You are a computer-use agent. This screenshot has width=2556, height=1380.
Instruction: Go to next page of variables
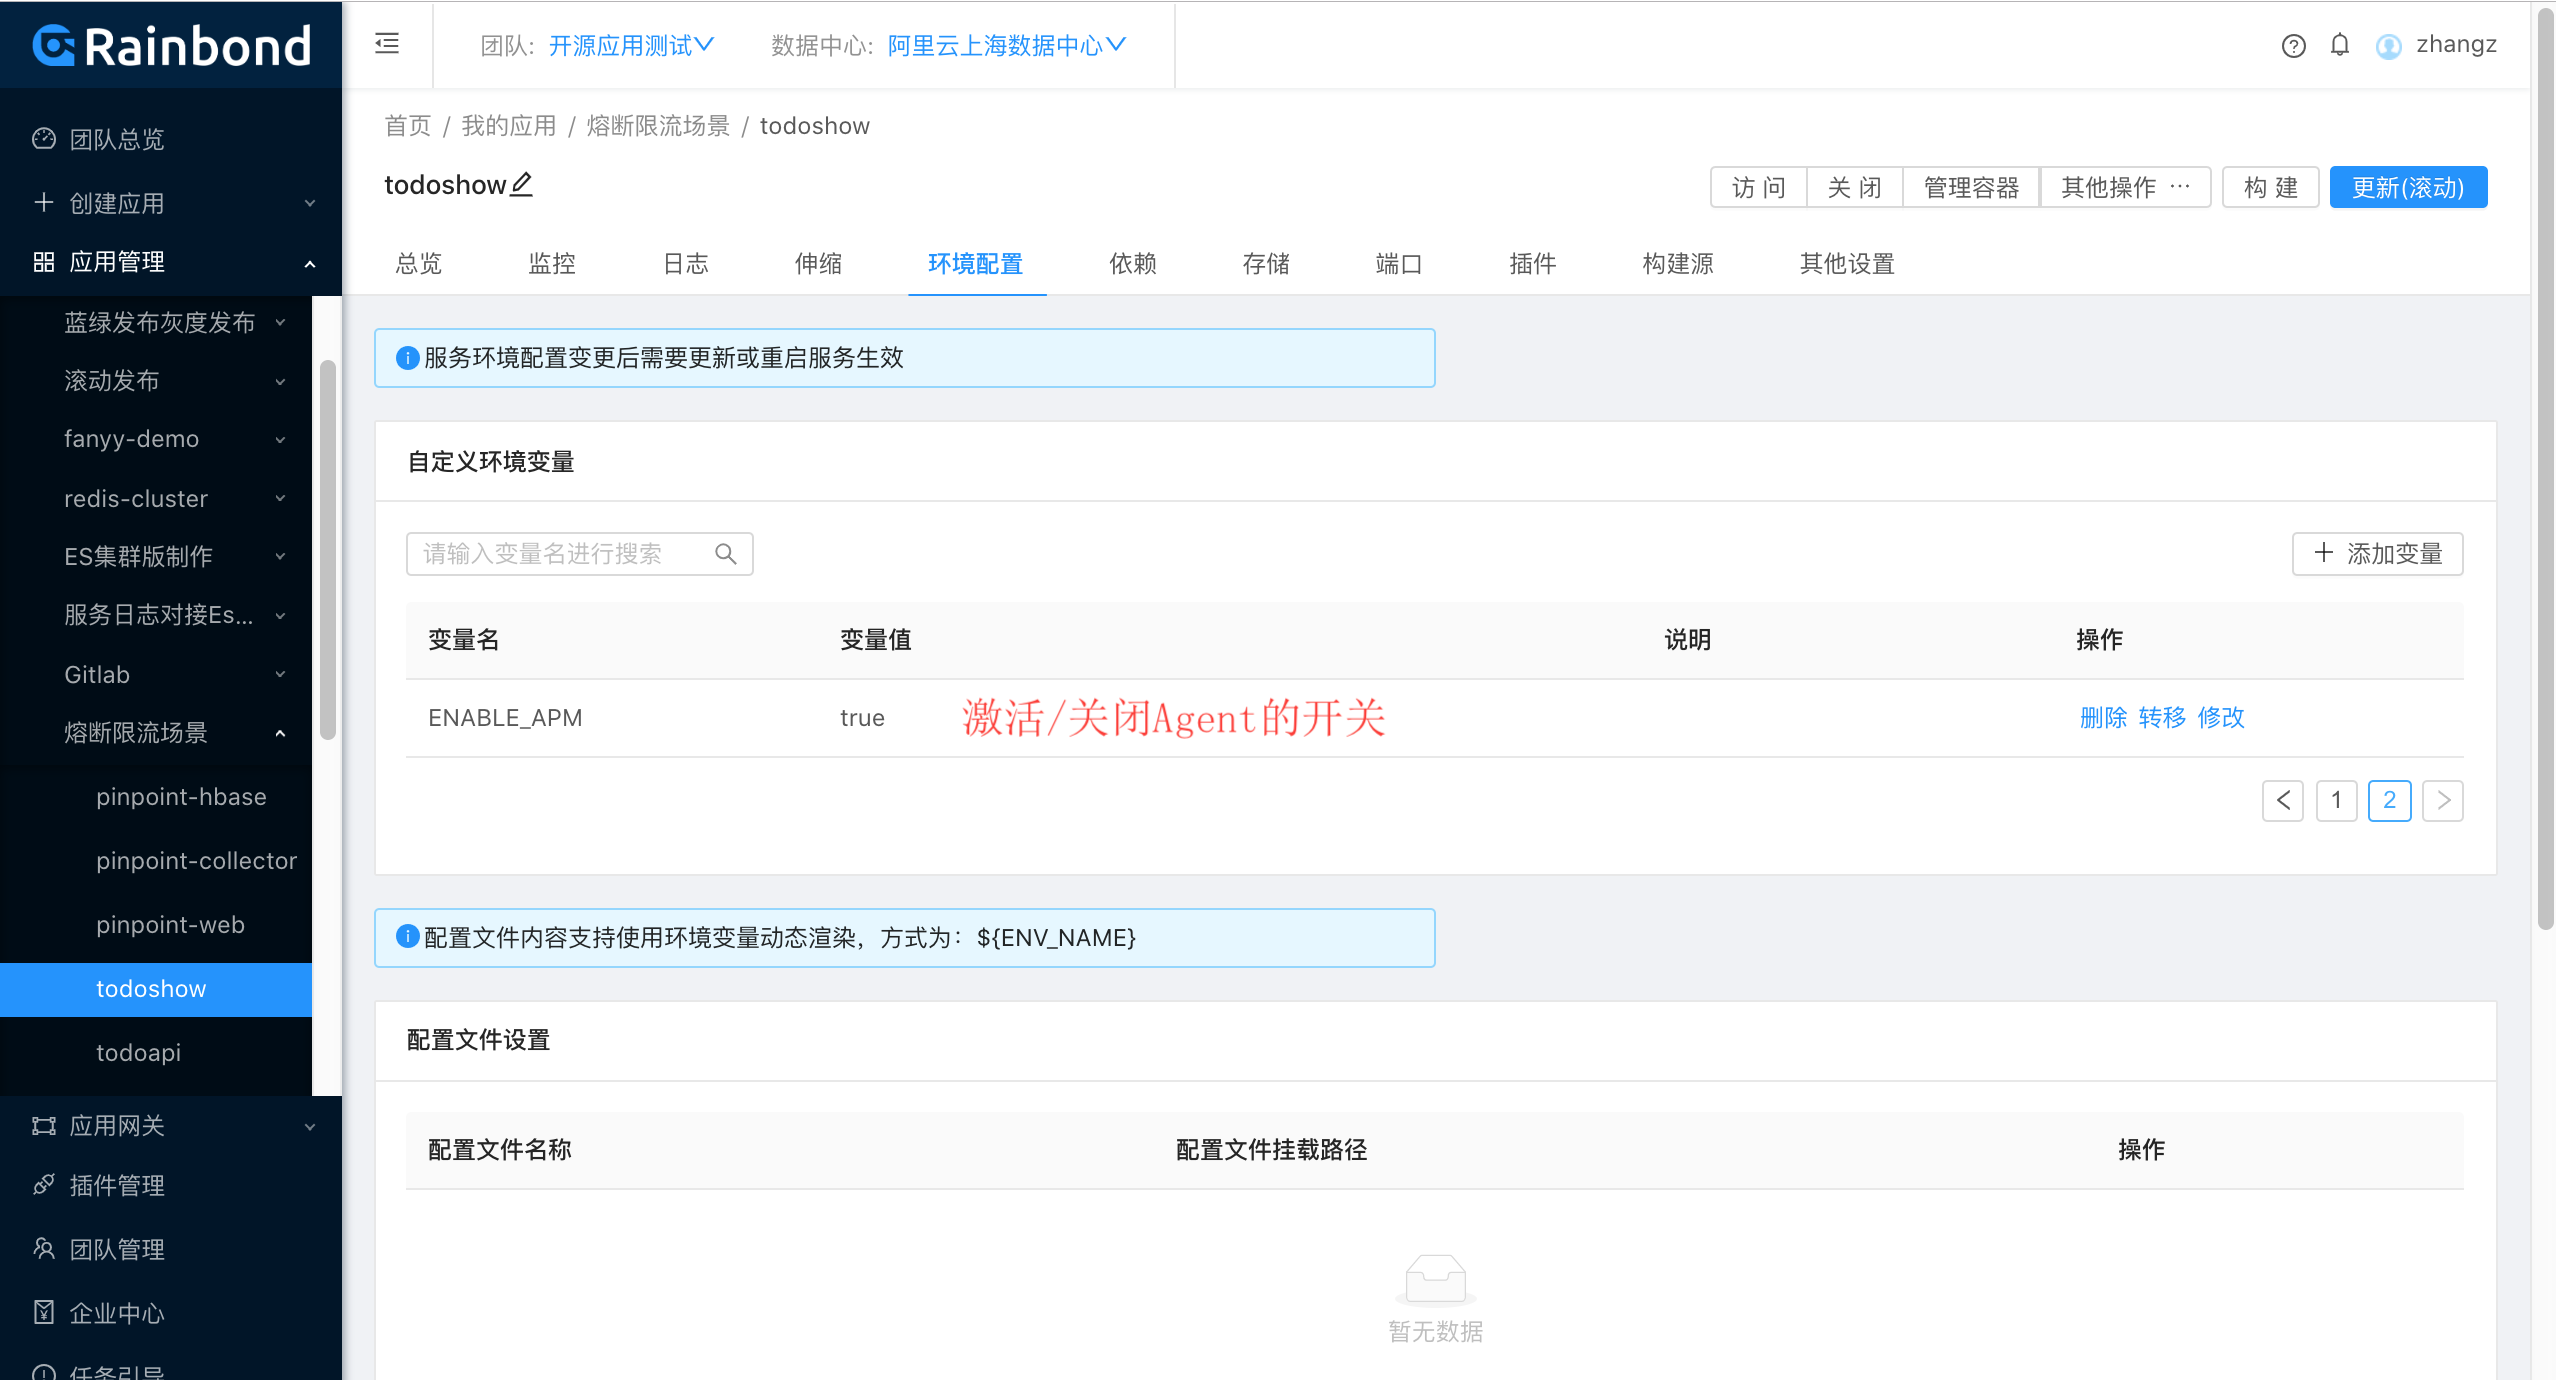click(x=2443, y=800)
